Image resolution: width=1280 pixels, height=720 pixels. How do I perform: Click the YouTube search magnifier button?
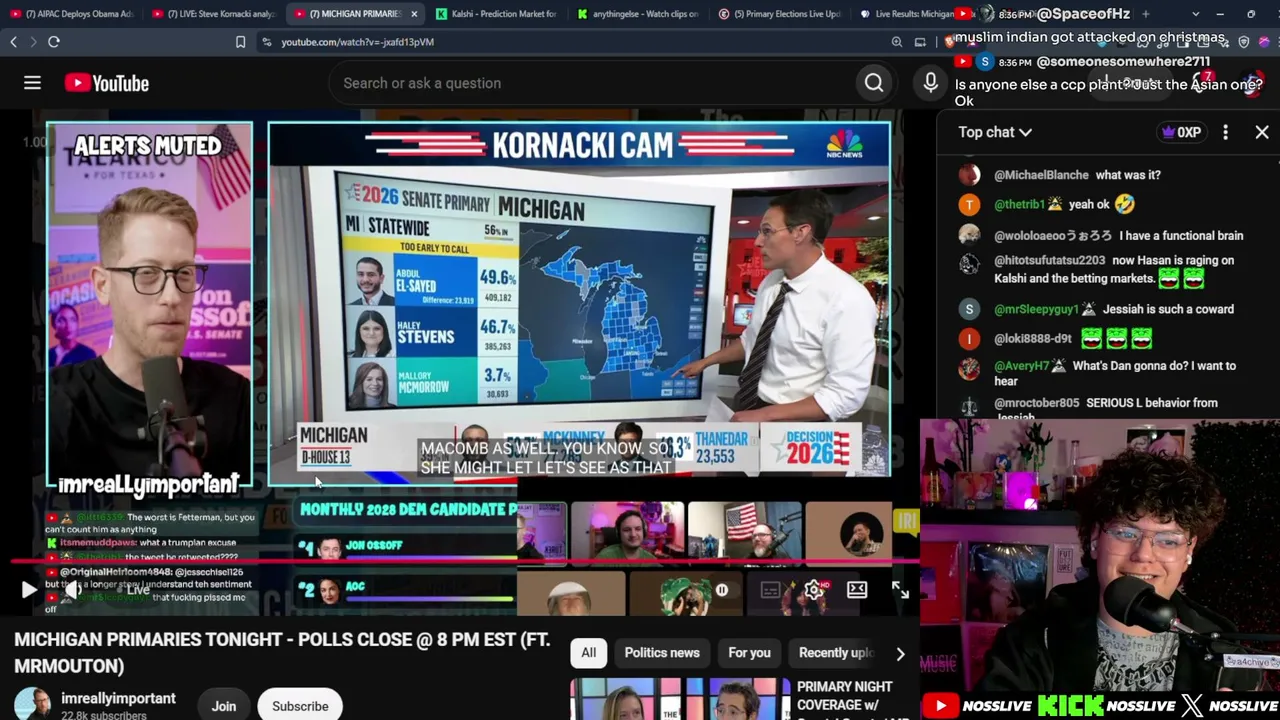pyautogui.click(x=874, y=83)
